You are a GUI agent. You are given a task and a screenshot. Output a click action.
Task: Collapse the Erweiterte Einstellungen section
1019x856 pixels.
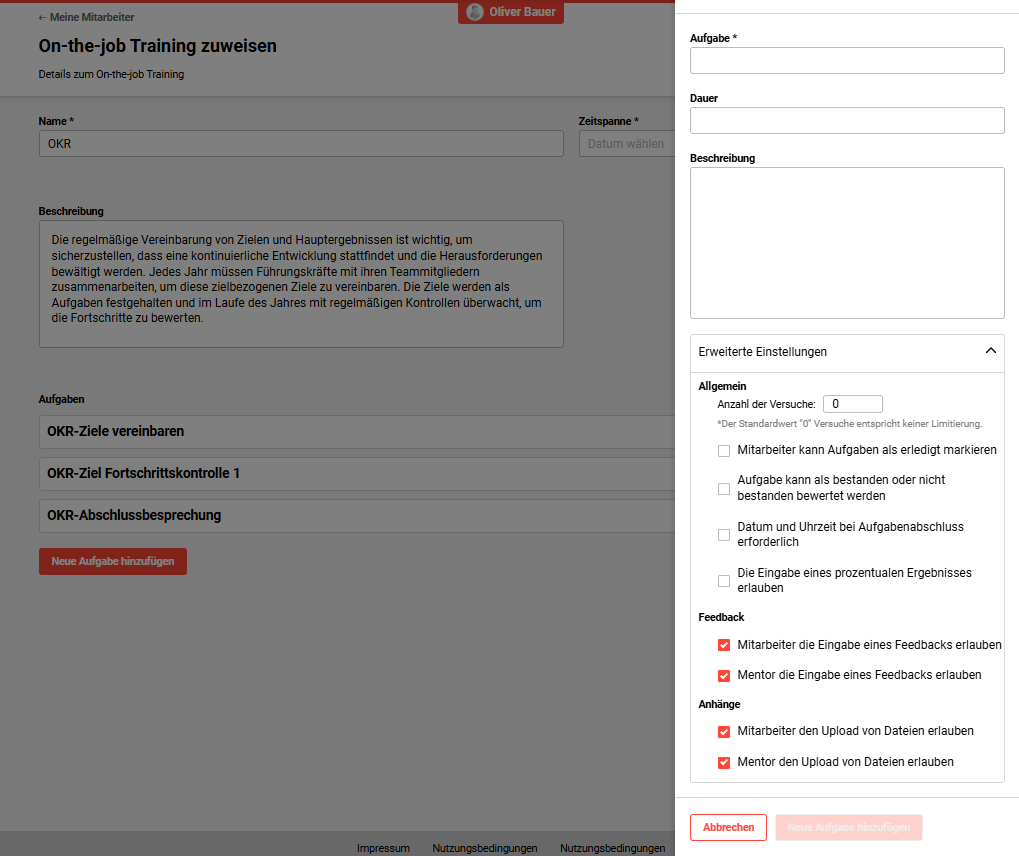point(991,351)
